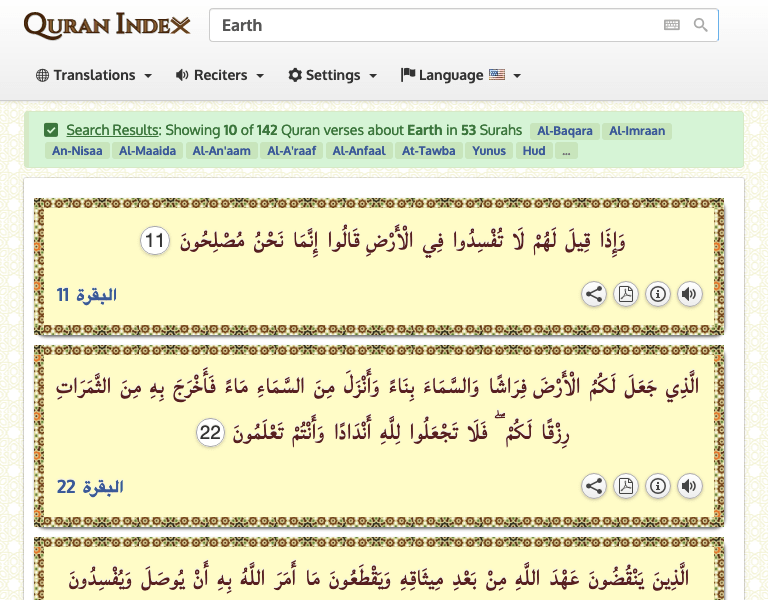Show info for verse 11
Viewport: 768px width, 600px height.
click(x=658, y=294)
